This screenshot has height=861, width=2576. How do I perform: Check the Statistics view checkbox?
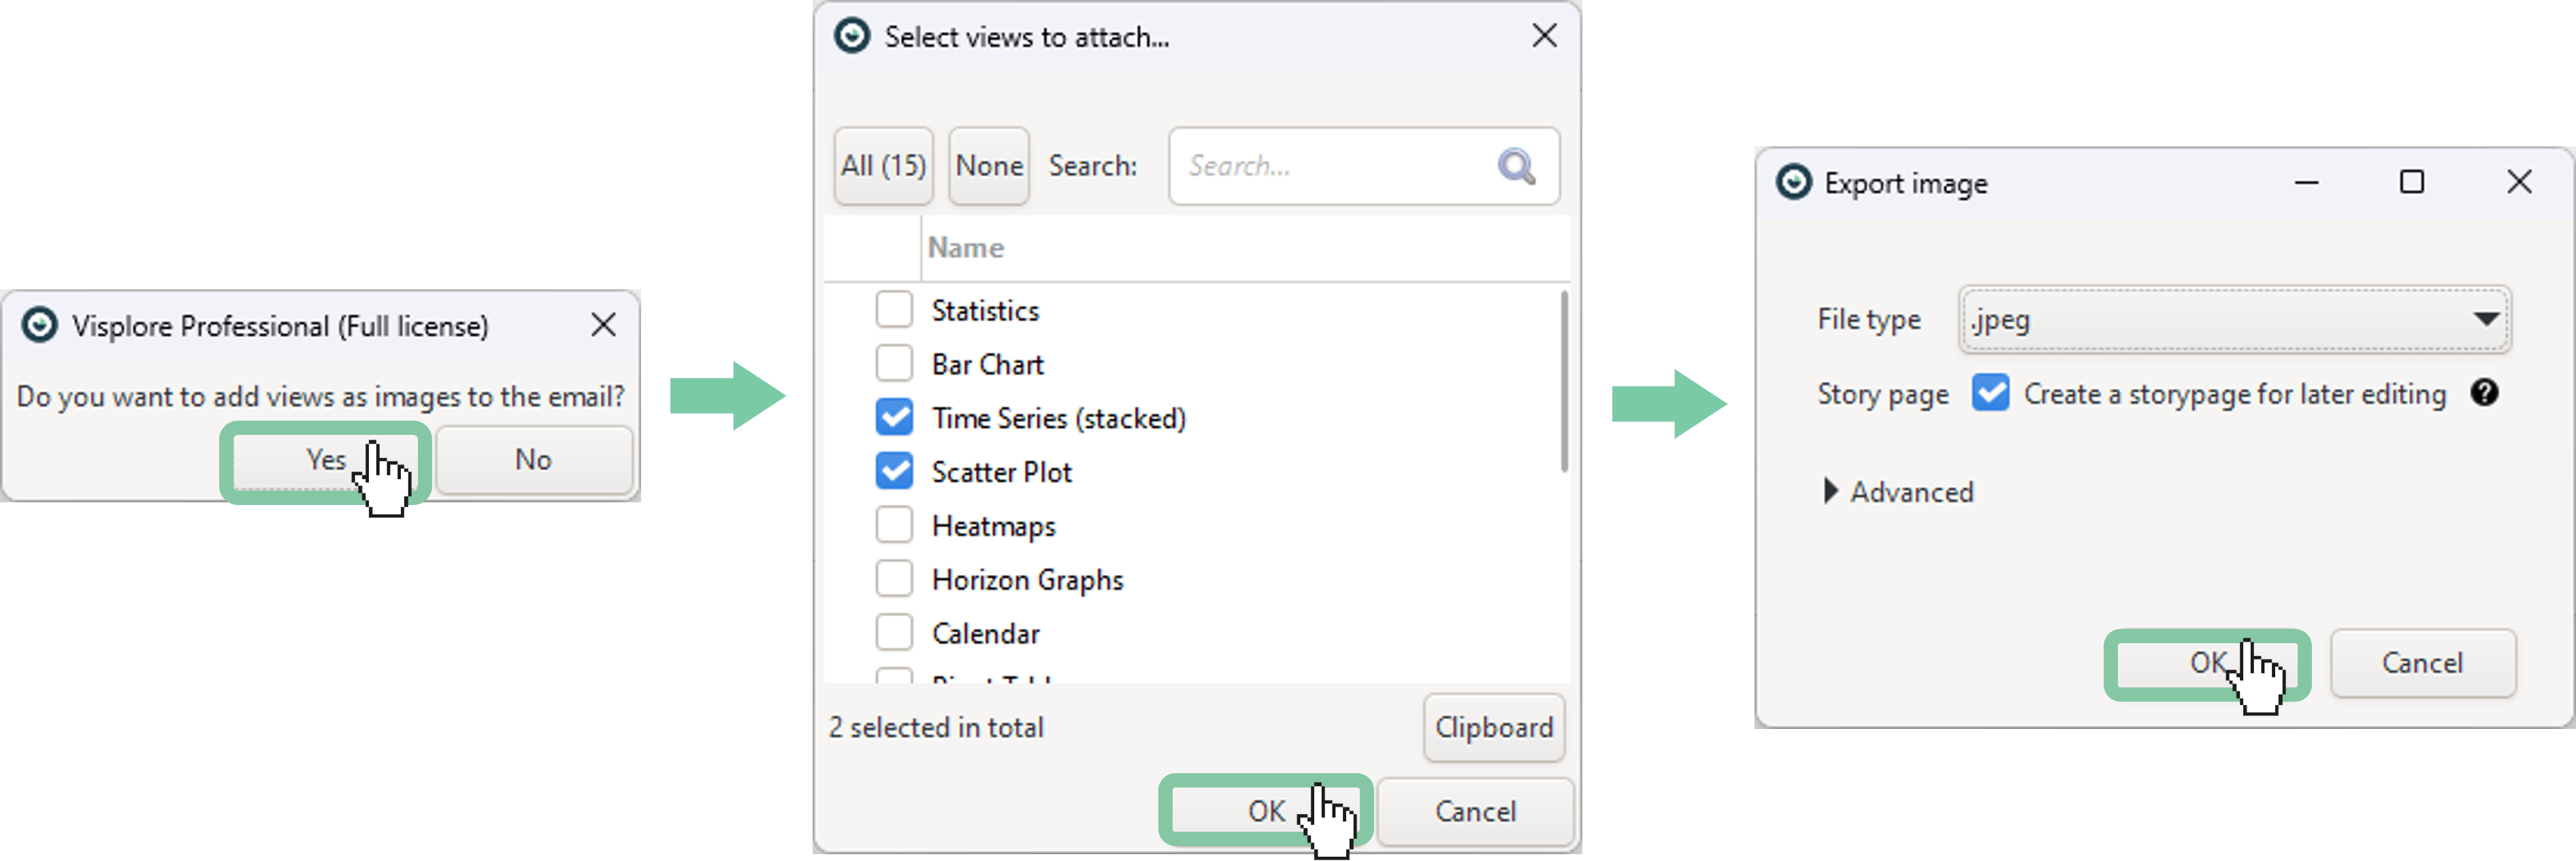pos(894,310)
